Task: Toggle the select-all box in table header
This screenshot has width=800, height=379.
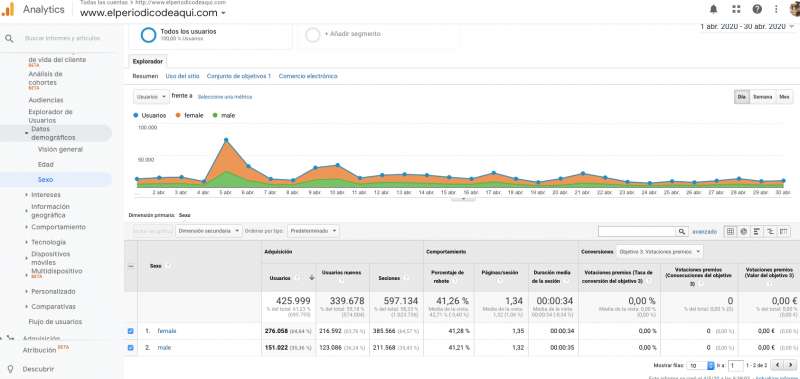Action: (131, 266)
